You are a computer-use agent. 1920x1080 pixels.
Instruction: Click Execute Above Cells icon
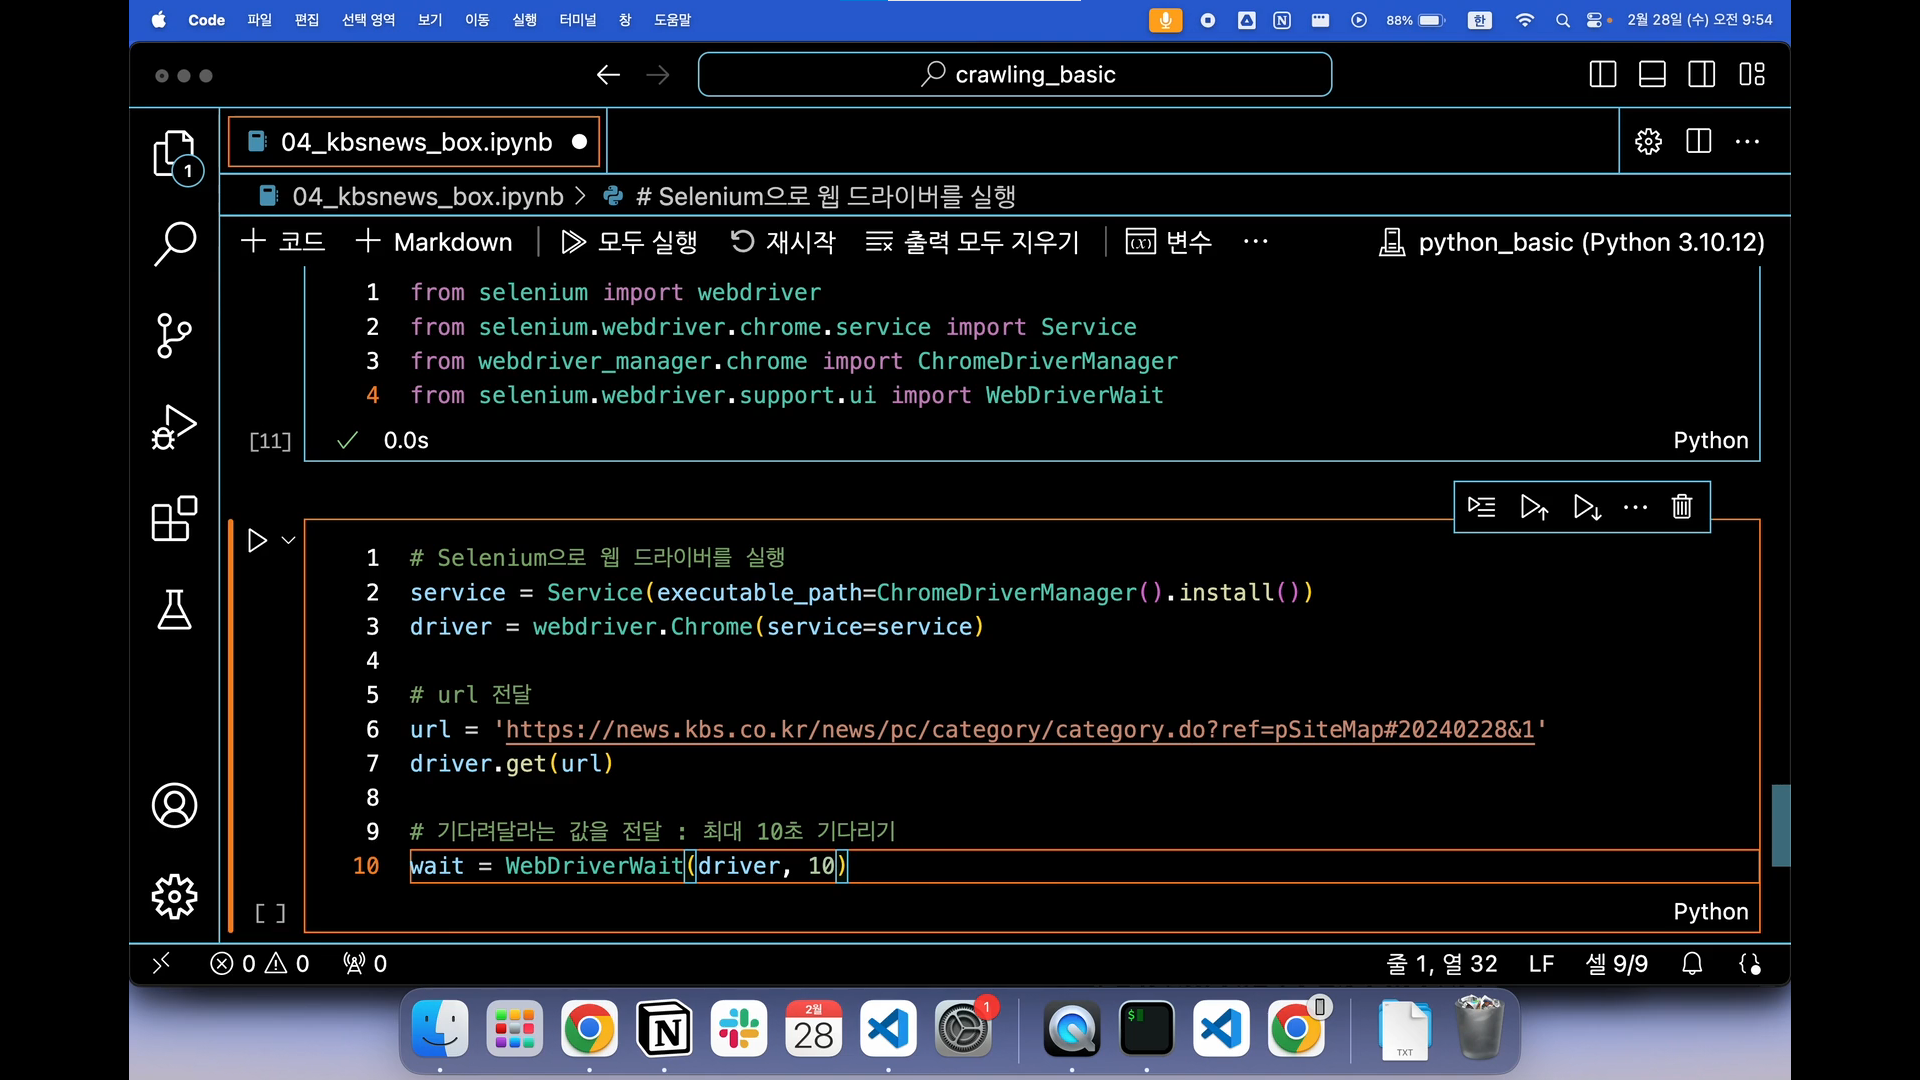(1534, 507)
